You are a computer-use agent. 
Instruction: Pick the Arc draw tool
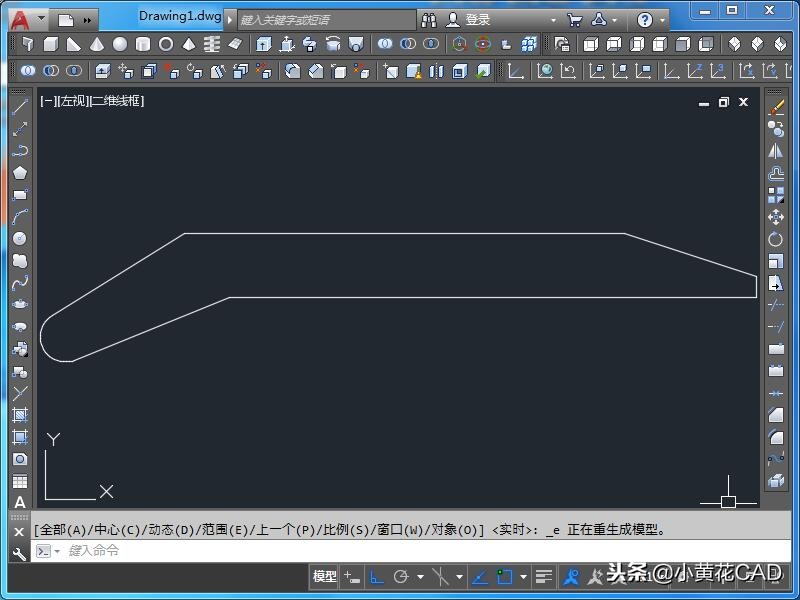[19, 217]
